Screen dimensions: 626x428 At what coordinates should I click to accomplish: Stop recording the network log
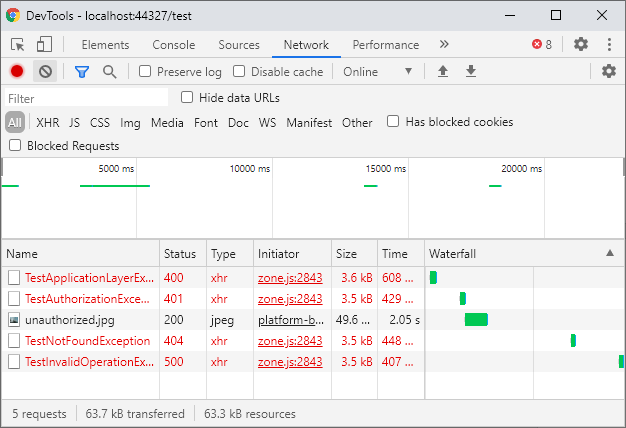(17, 71)
